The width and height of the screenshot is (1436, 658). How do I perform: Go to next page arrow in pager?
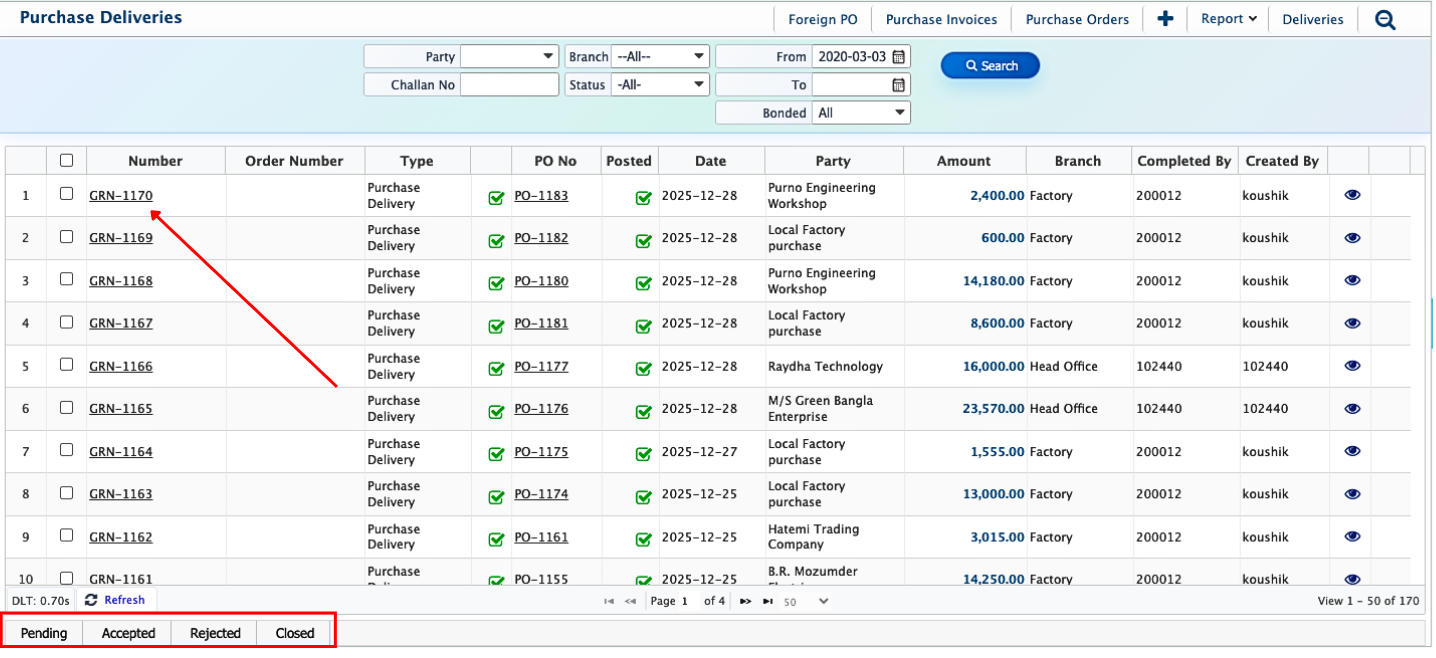745,601
